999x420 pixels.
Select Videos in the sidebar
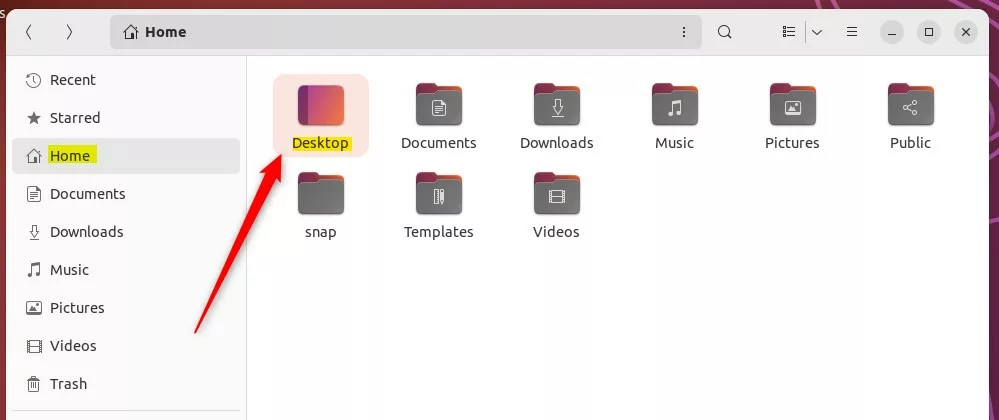(x=126, y=345)
